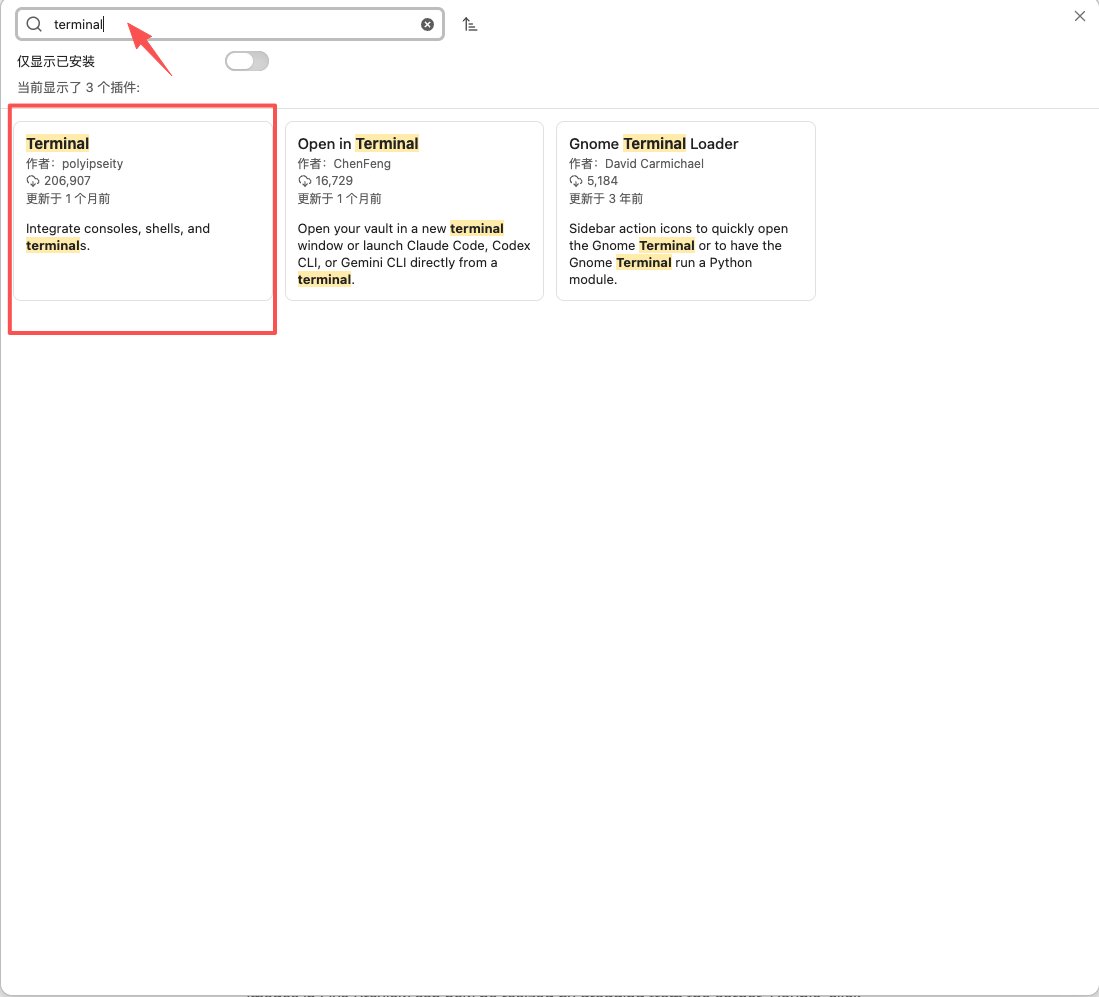Click author name ChenFeng
Viewport: 1099px width, 997px height.
[x=362, y=163]
